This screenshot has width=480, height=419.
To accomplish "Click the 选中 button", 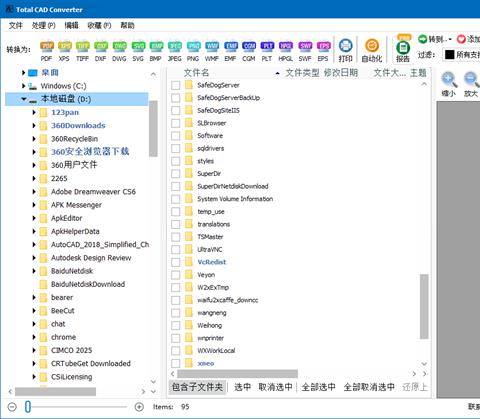I will tap(242, 387).
